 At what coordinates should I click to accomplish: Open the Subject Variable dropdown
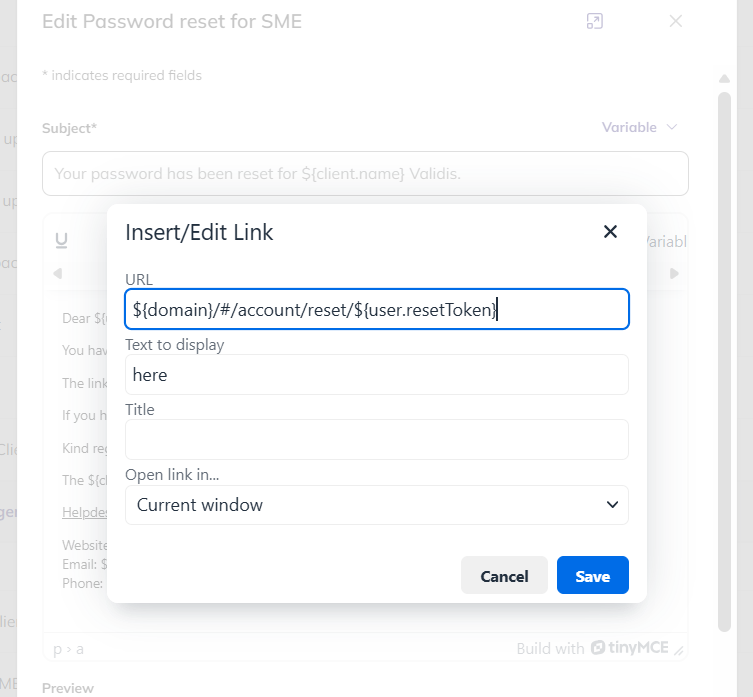point(639,127)
